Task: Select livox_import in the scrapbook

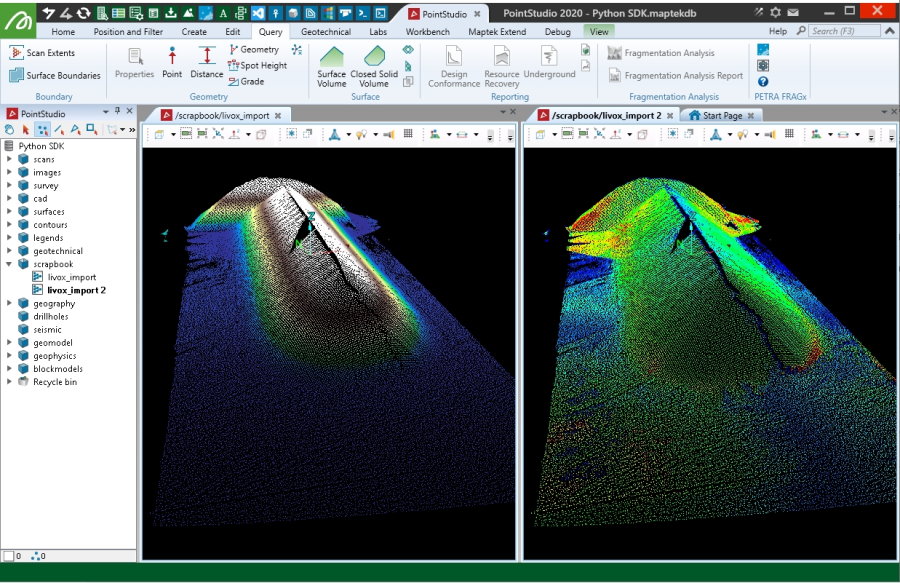Action: click(x=71, y=277)
